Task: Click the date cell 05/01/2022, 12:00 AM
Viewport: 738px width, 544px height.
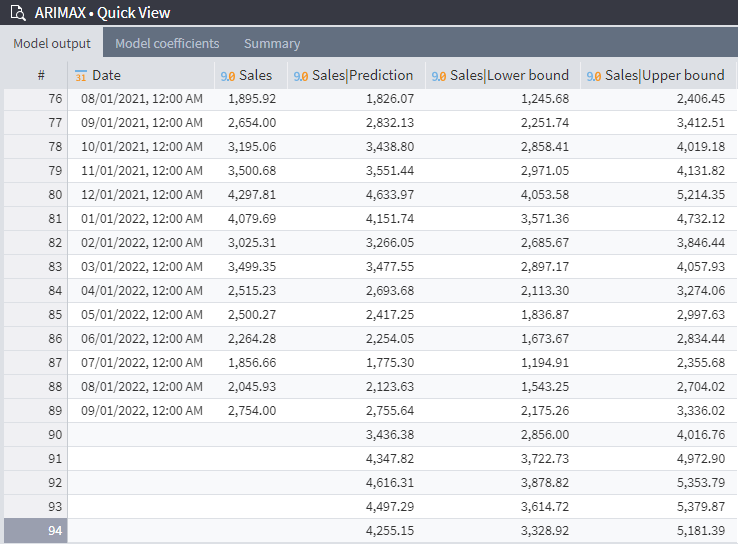Action: click(142, 315)
